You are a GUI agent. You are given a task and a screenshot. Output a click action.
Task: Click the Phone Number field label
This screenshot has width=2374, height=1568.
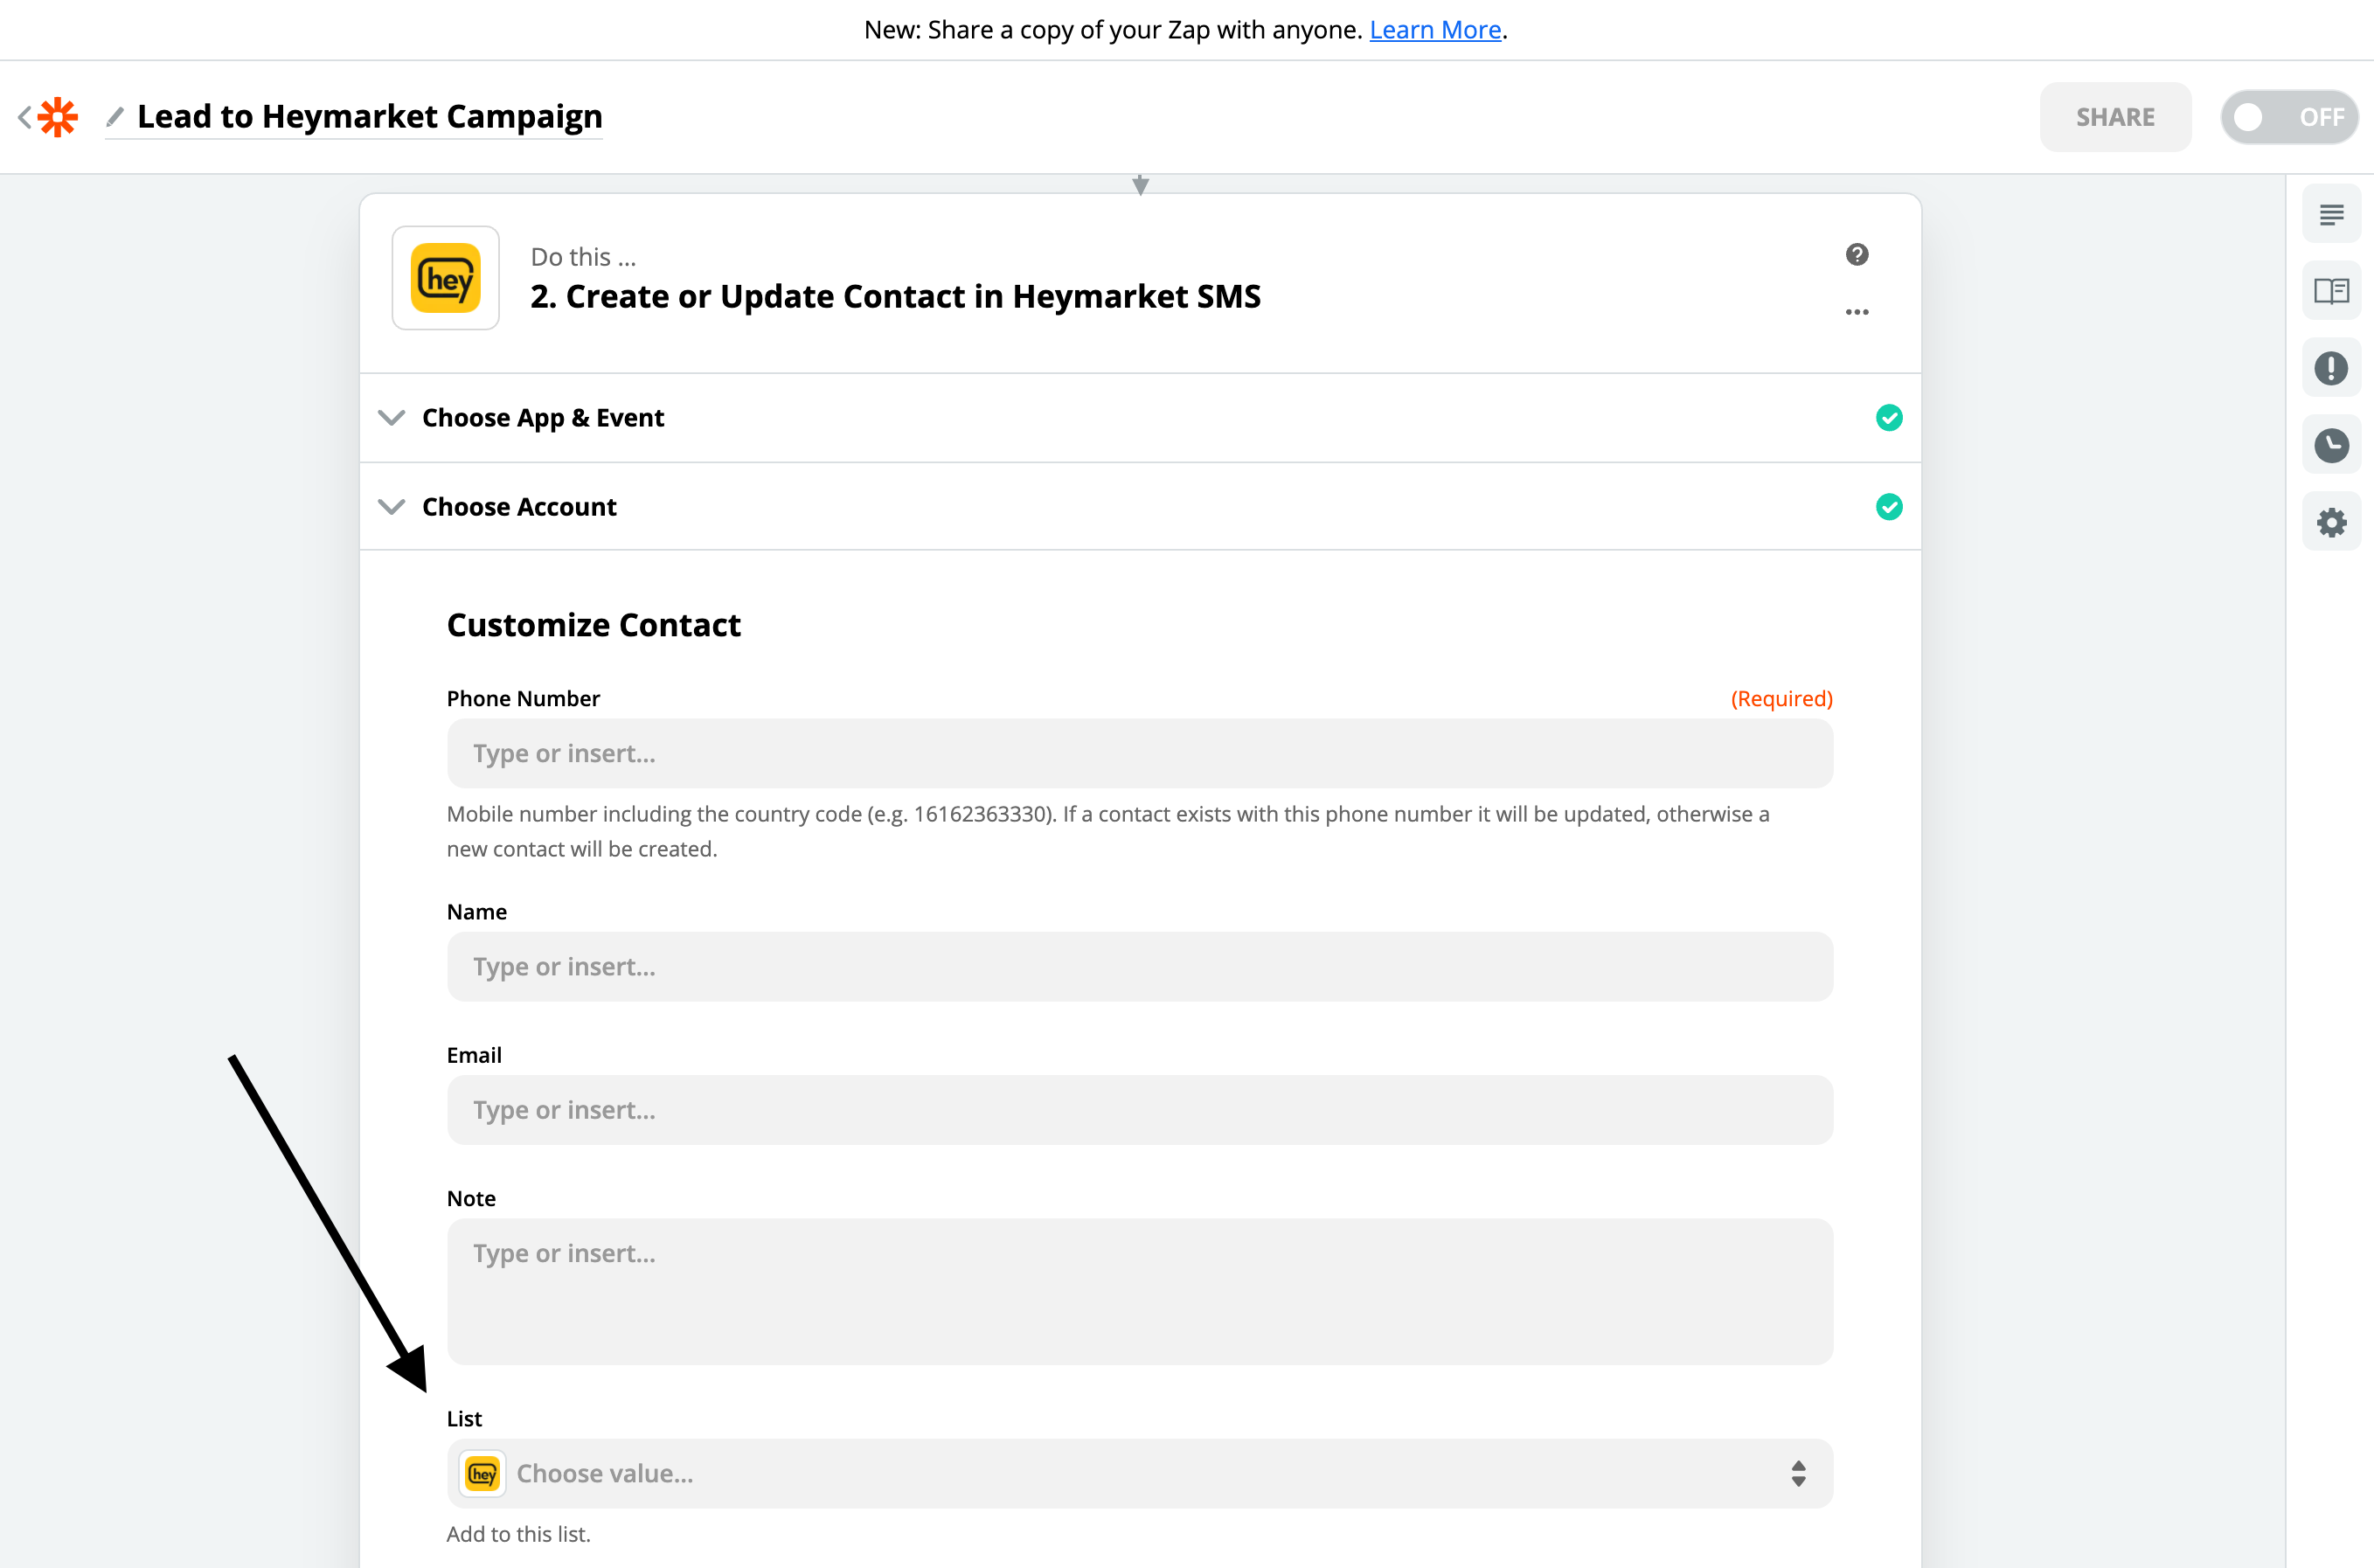523,699
